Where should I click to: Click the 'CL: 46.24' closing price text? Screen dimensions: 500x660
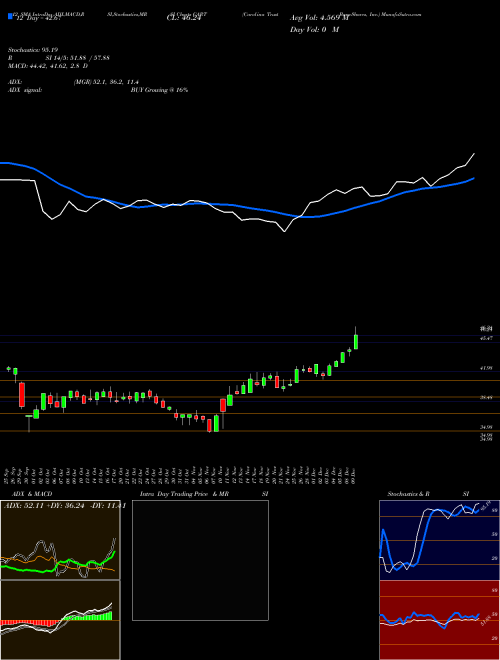point(183,18)
